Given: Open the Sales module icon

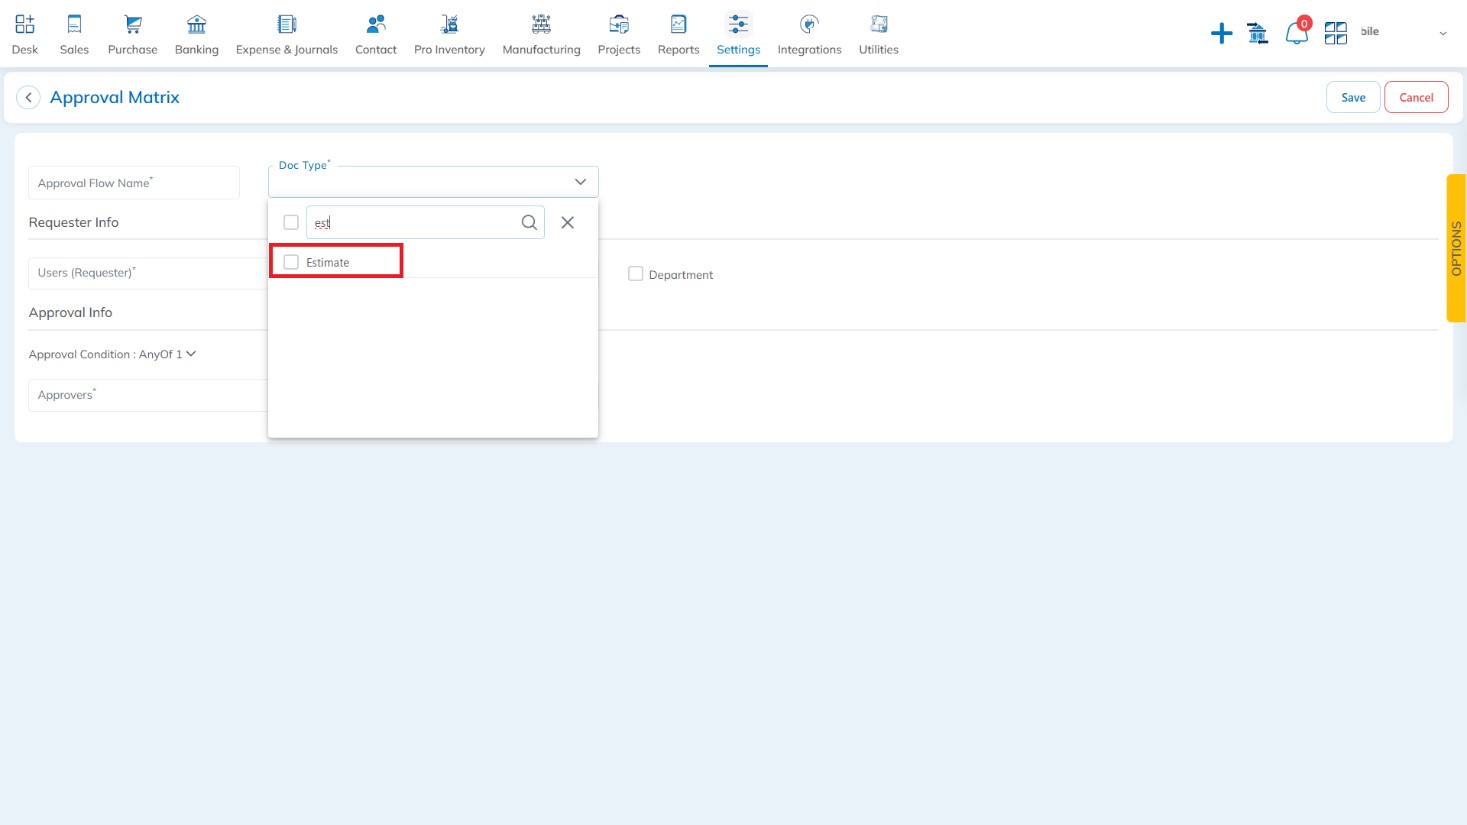Looking at the screenshot, I should pos(74,24).
